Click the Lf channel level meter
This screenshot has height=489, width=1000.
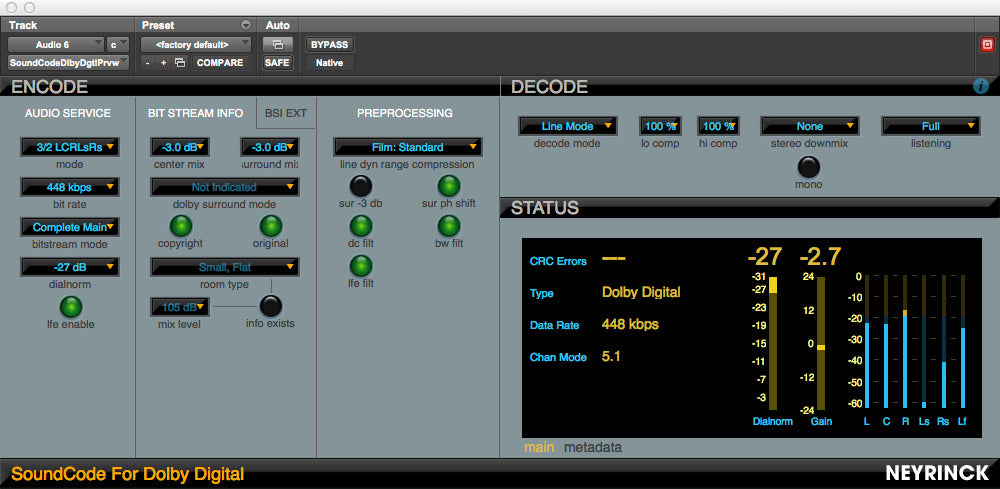(x=962, y=342)
